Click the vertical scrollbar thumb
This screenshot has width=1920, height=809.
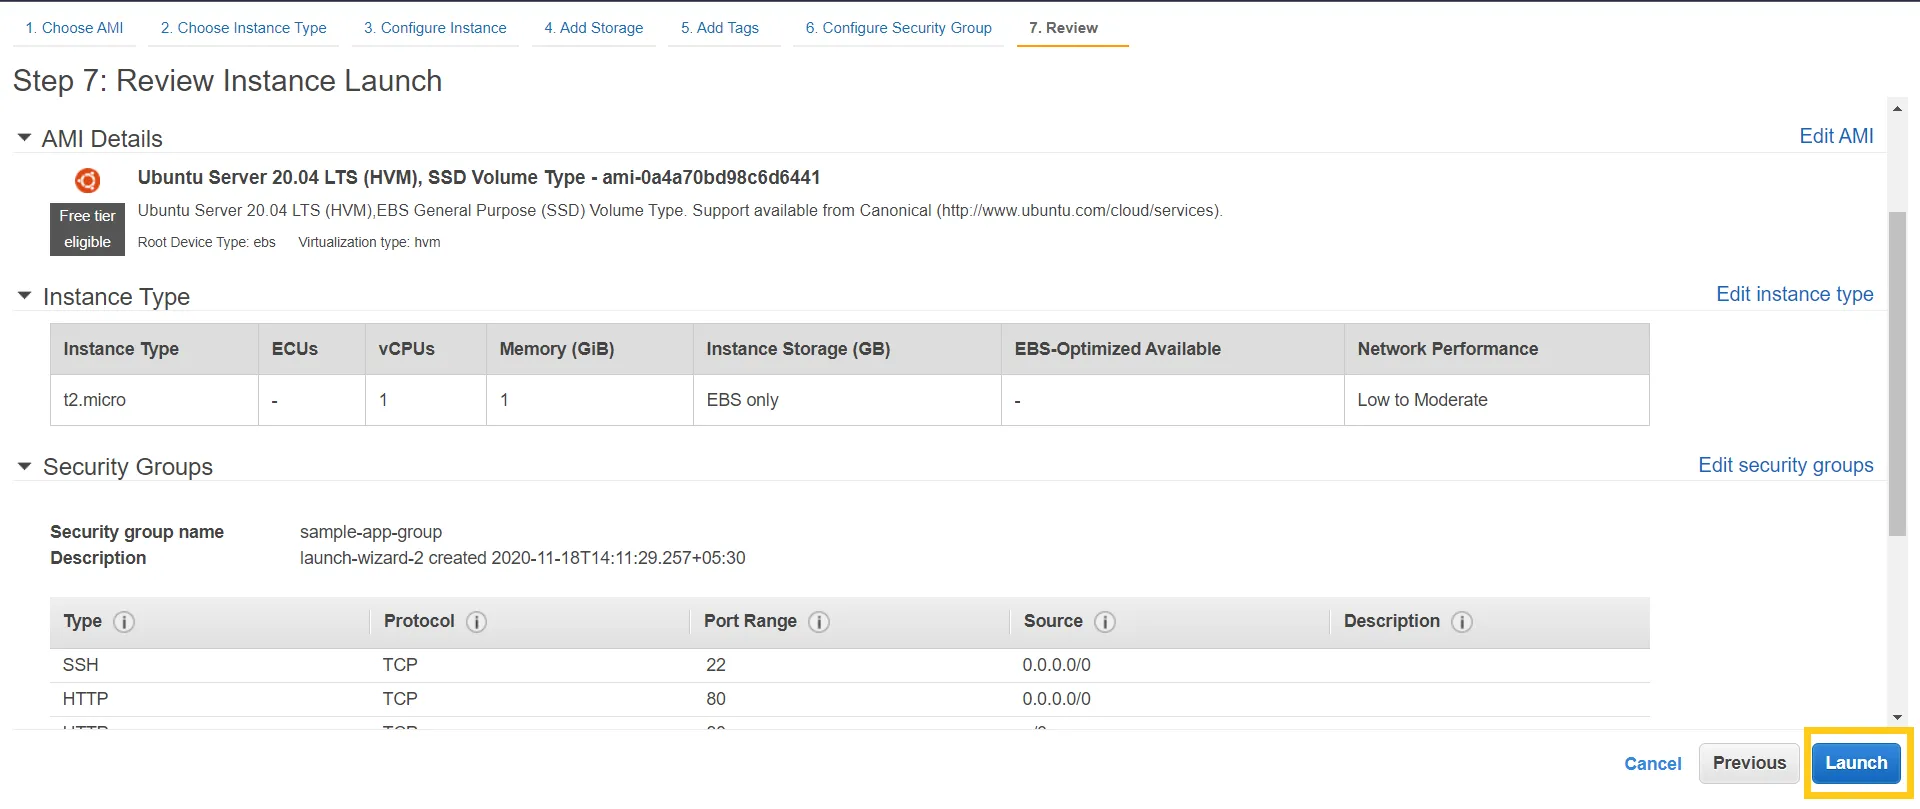(1897, 372)
